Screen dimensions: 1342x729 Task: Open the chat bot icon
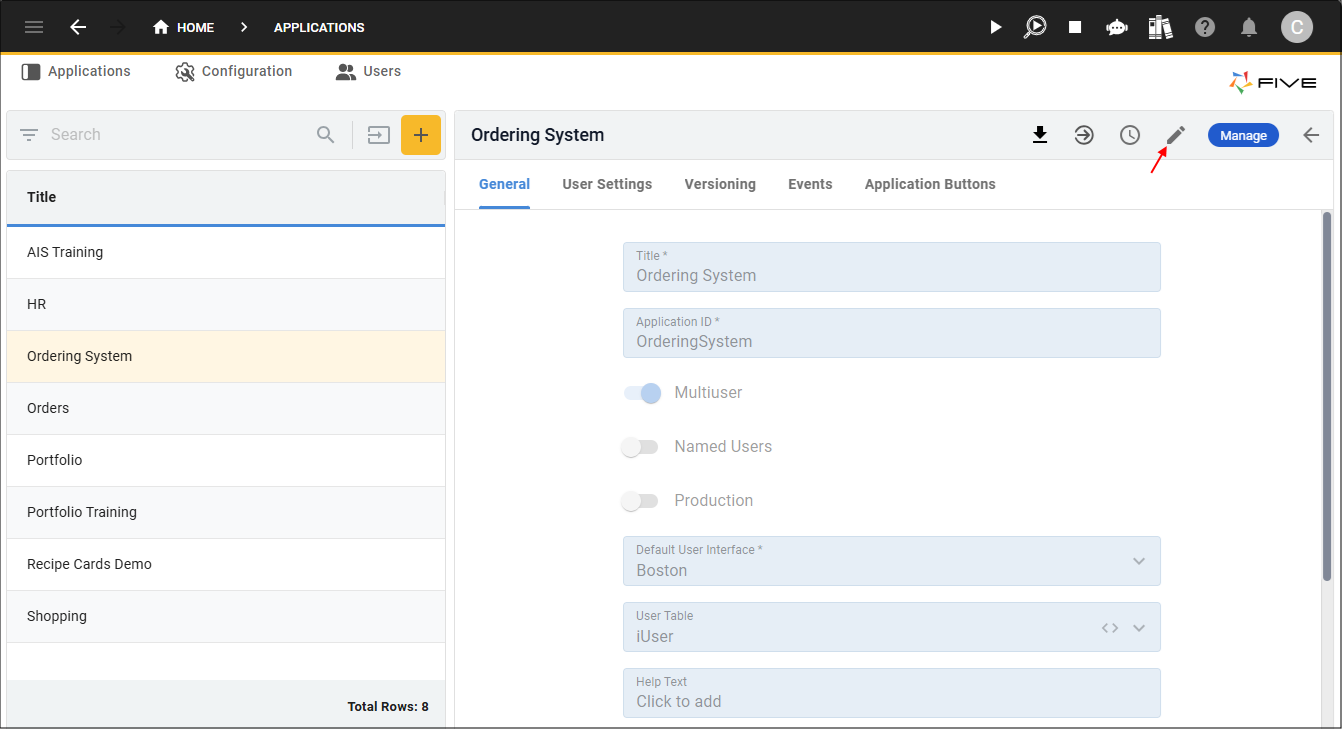click(1117, 27)
